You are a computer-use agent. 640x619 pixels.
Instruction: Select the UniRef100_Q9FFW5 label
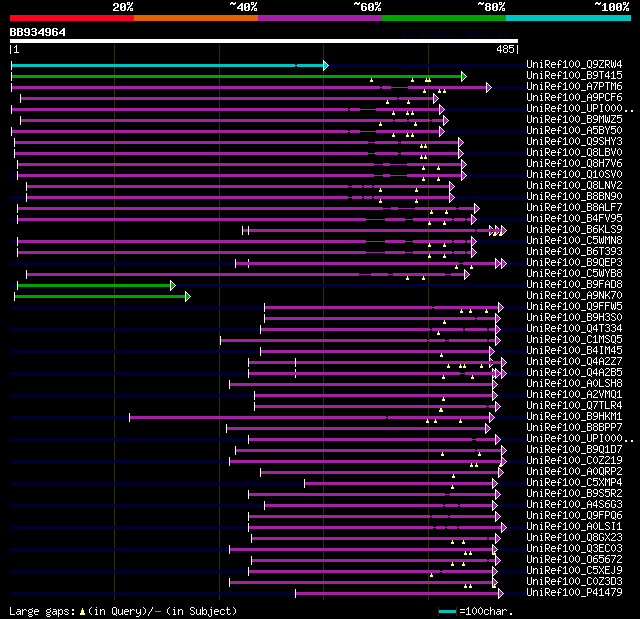coord(574,307)
